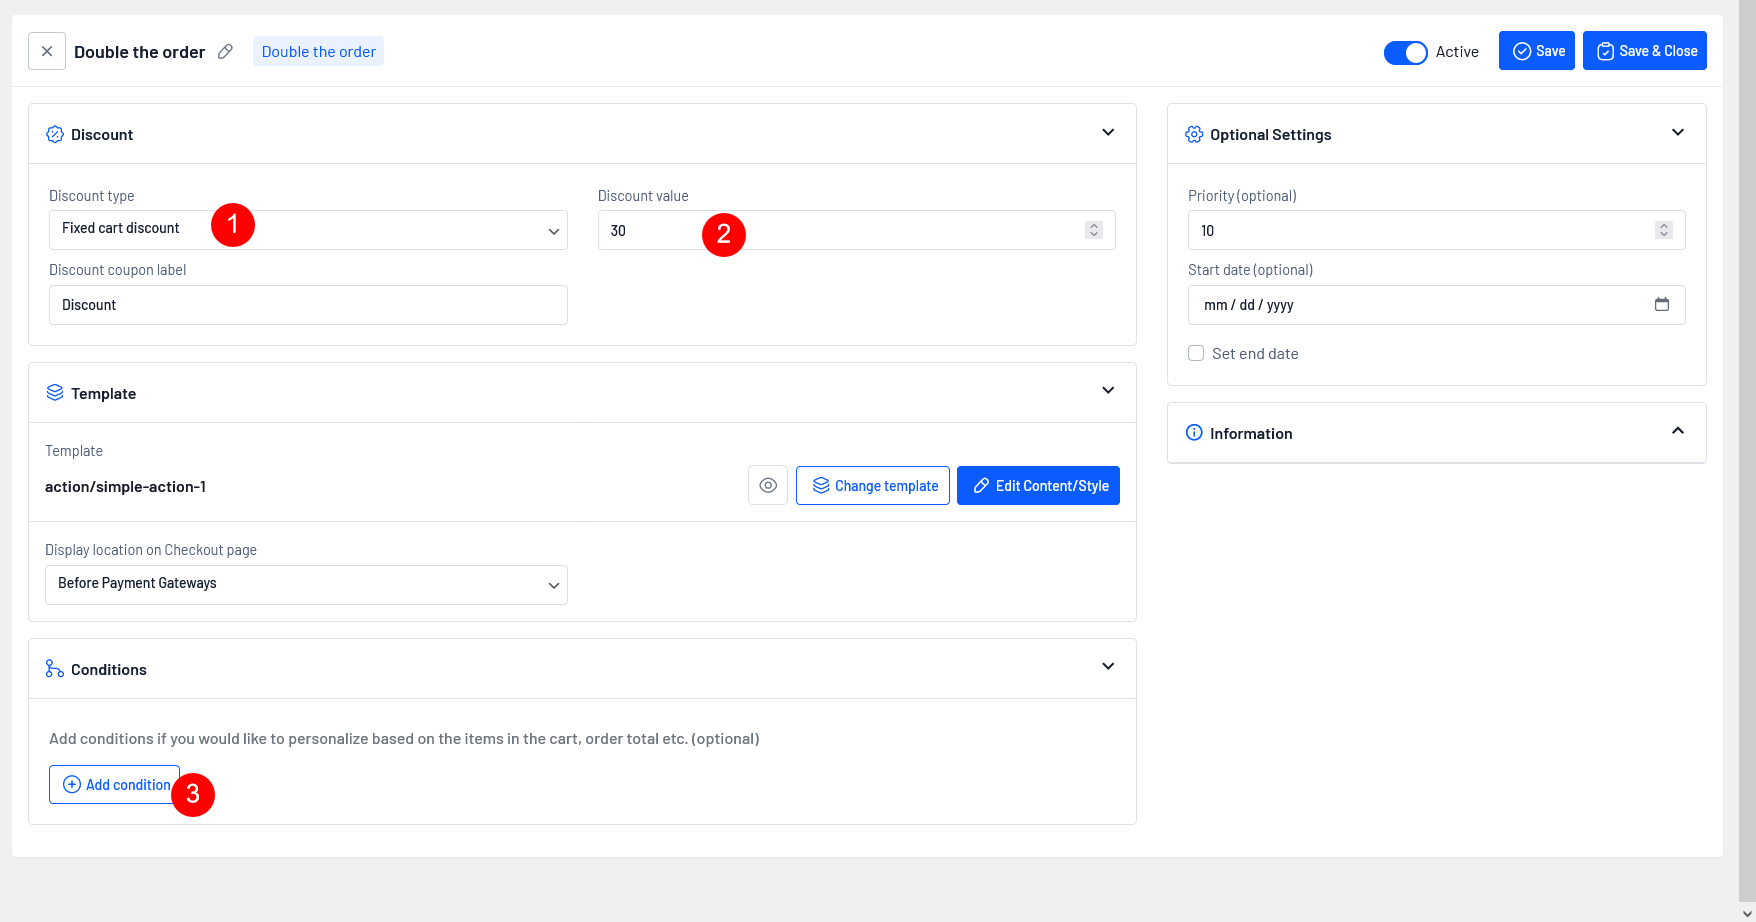Viewport: 1756px width, 922px height.
Task: Open Display location on Checkout page dropdown
Action: [306, 585]
